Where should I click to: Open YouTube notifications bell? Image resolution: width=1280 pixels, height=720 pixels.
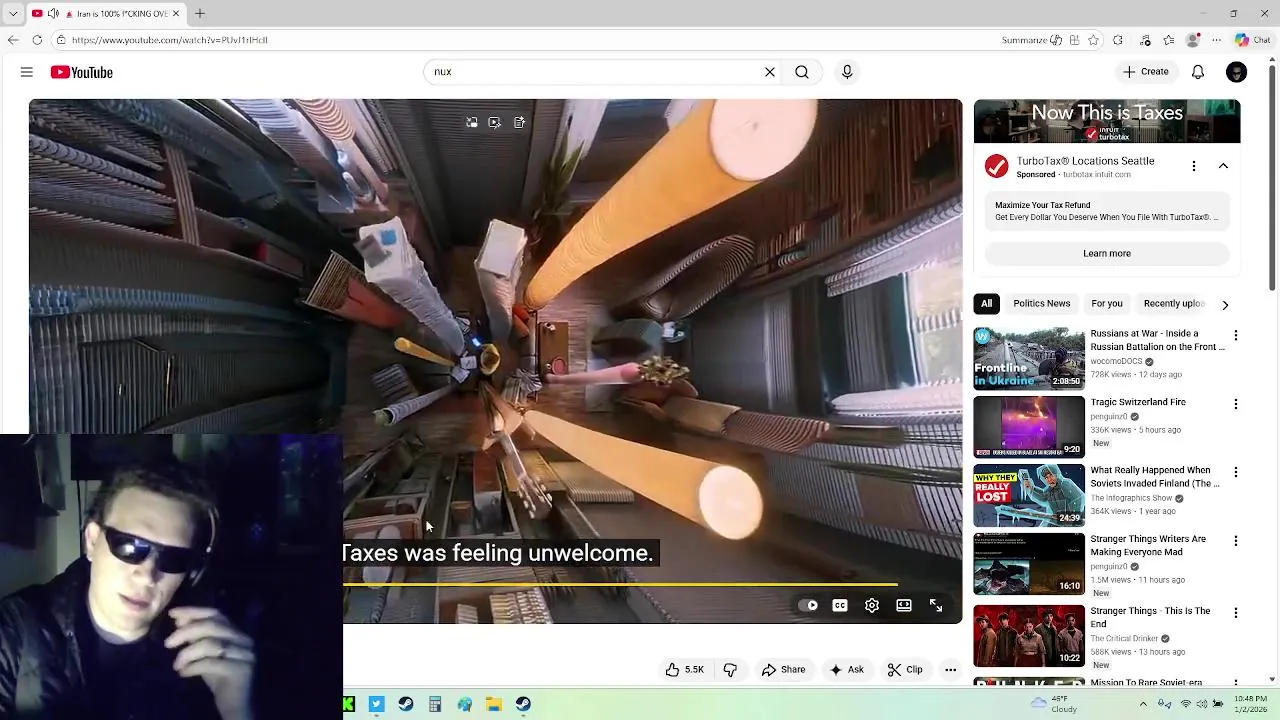[x=1198, y=72]
